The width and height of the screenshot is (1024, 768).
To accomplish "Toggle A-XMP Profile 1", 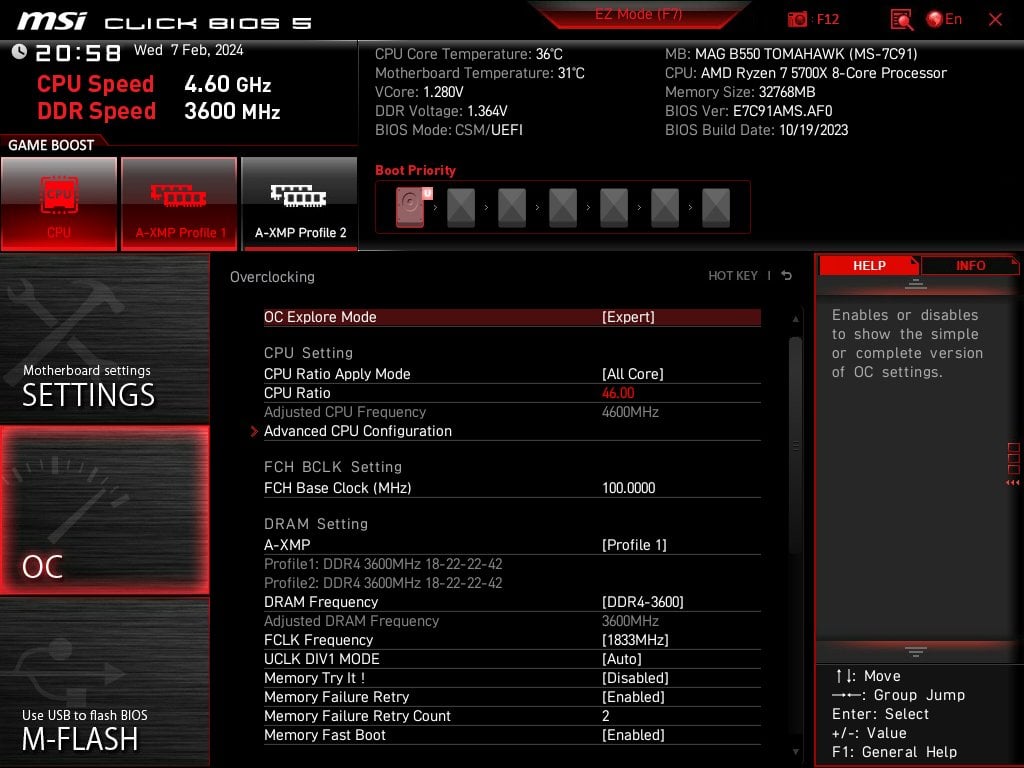I will [x=179, y=204].
